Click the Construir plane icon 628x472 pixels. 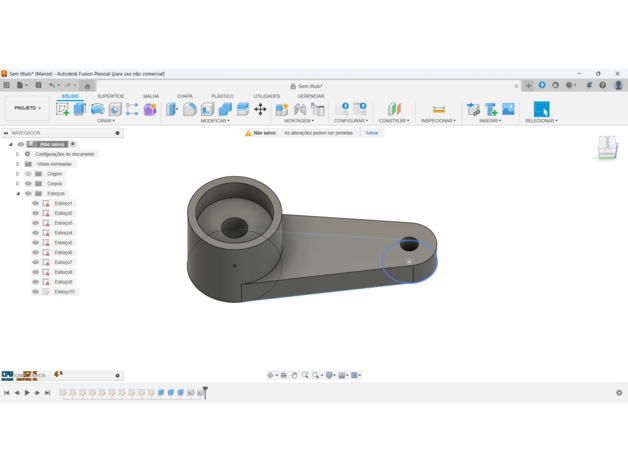coord(394,109)
